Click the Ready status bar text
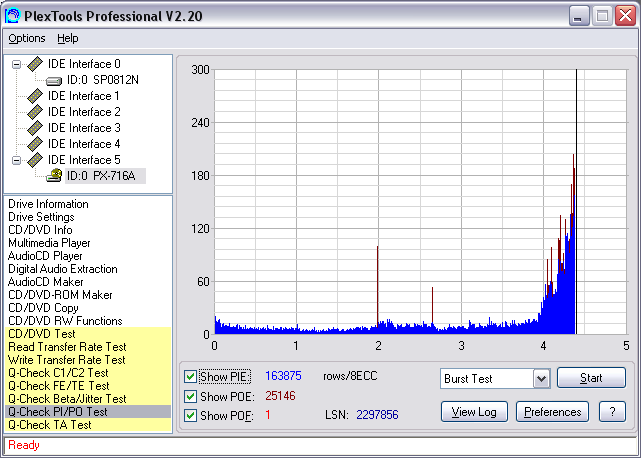The width and height of the screenshot is (641, 458). [24, 445]
